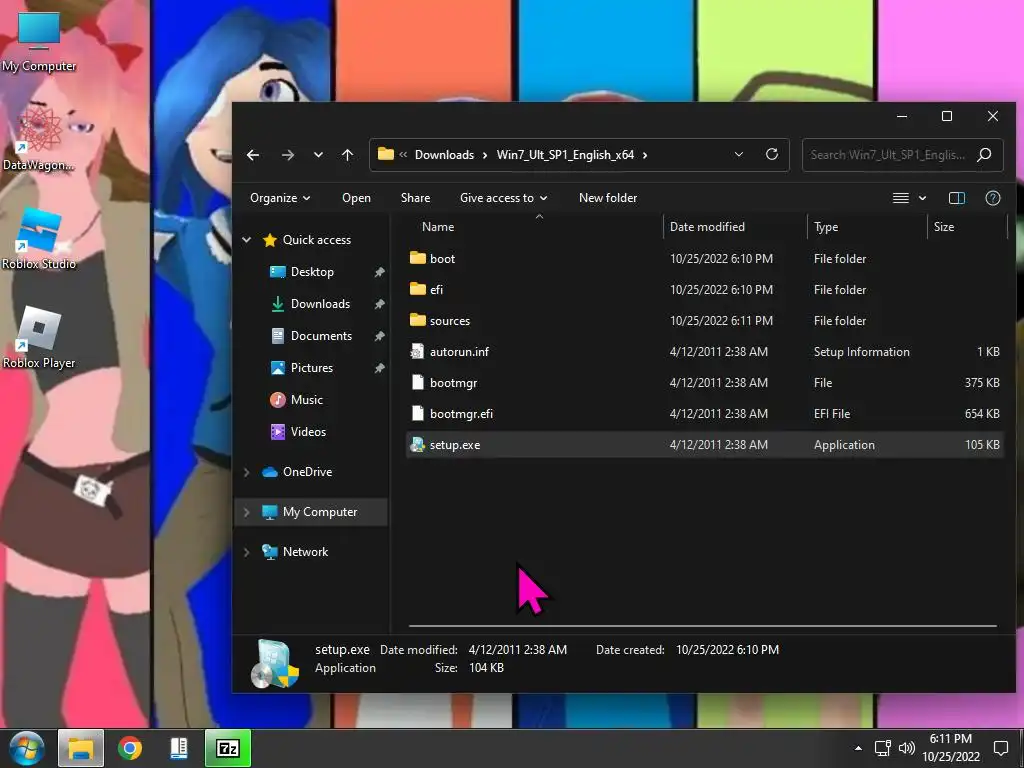Open the notification center icon
The image size is (1024, 768).
click(x=1000, y=748)
